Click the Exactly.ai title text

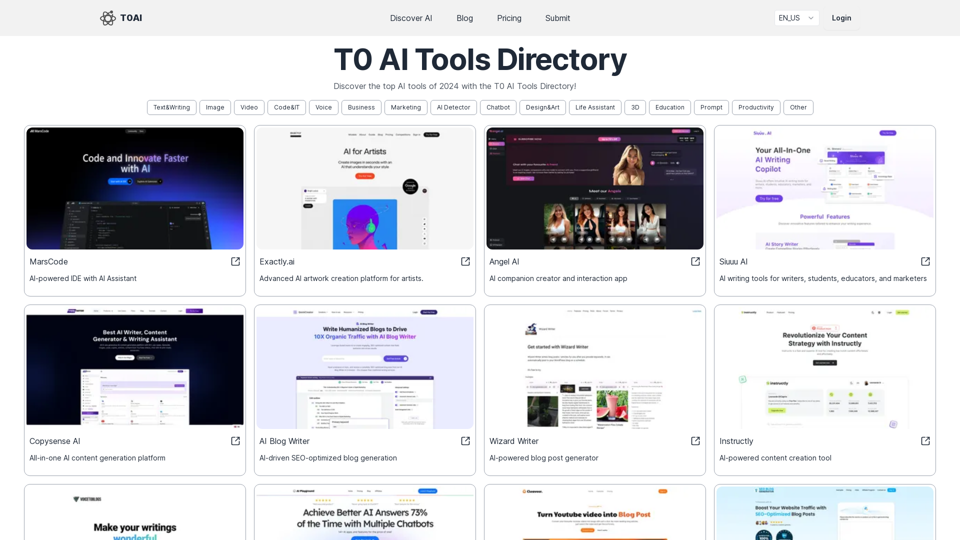(277, 261)
